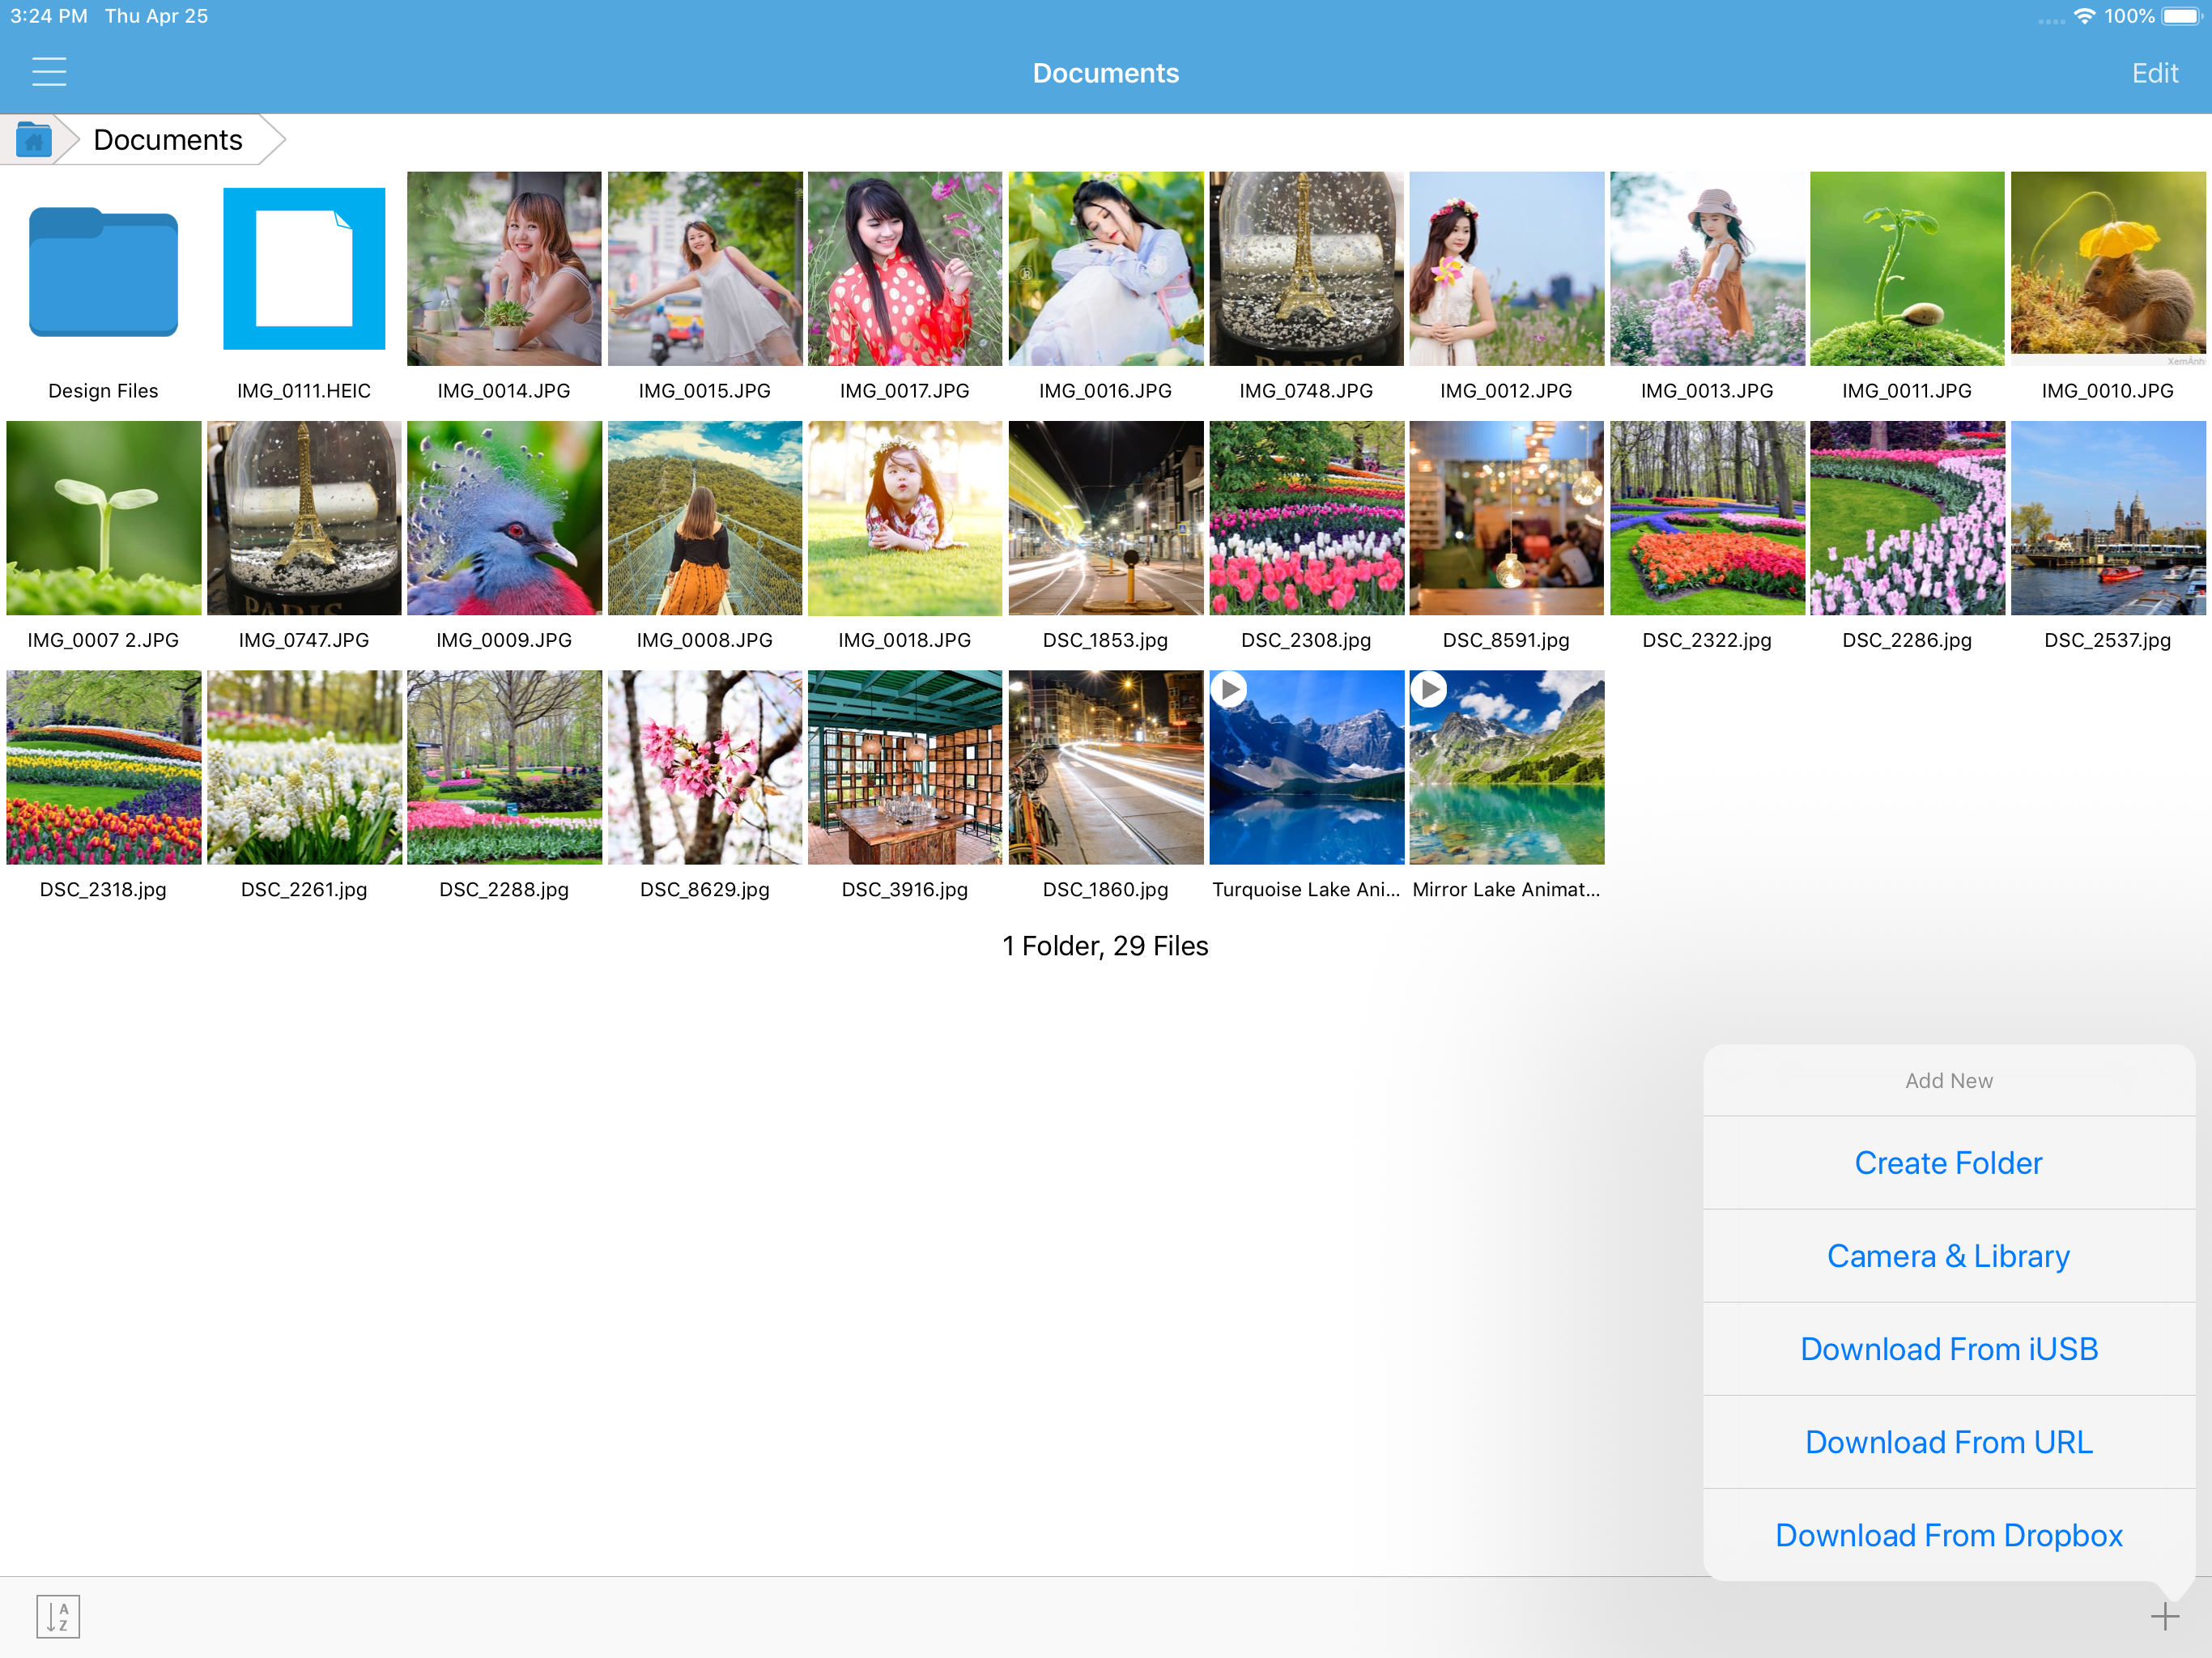The height and width of the screenshot is (1658, 2212).
Task: Open IMG_0014.JPG thumbnail
Action: pos(504,269)
